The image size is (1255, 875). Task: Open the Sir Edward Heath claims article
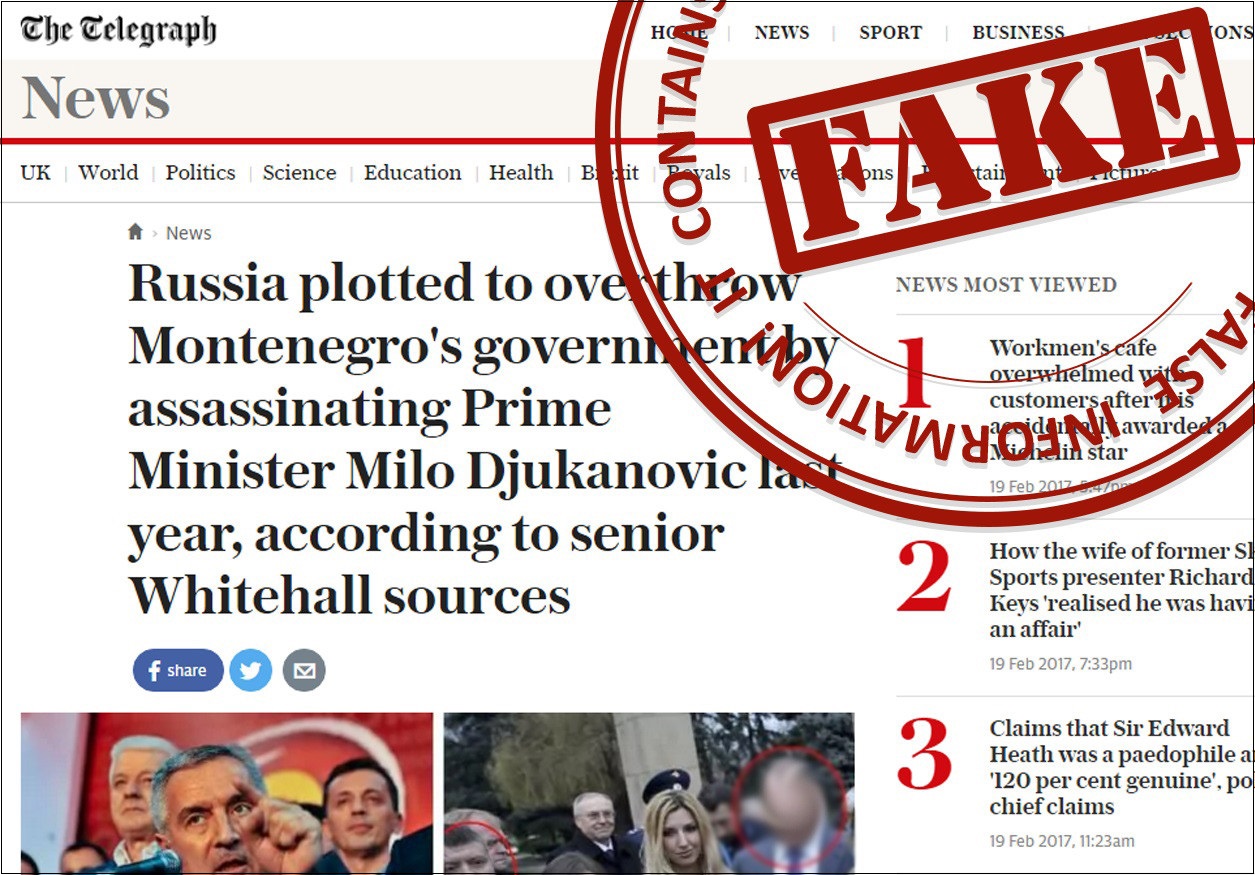point(1121,767)
